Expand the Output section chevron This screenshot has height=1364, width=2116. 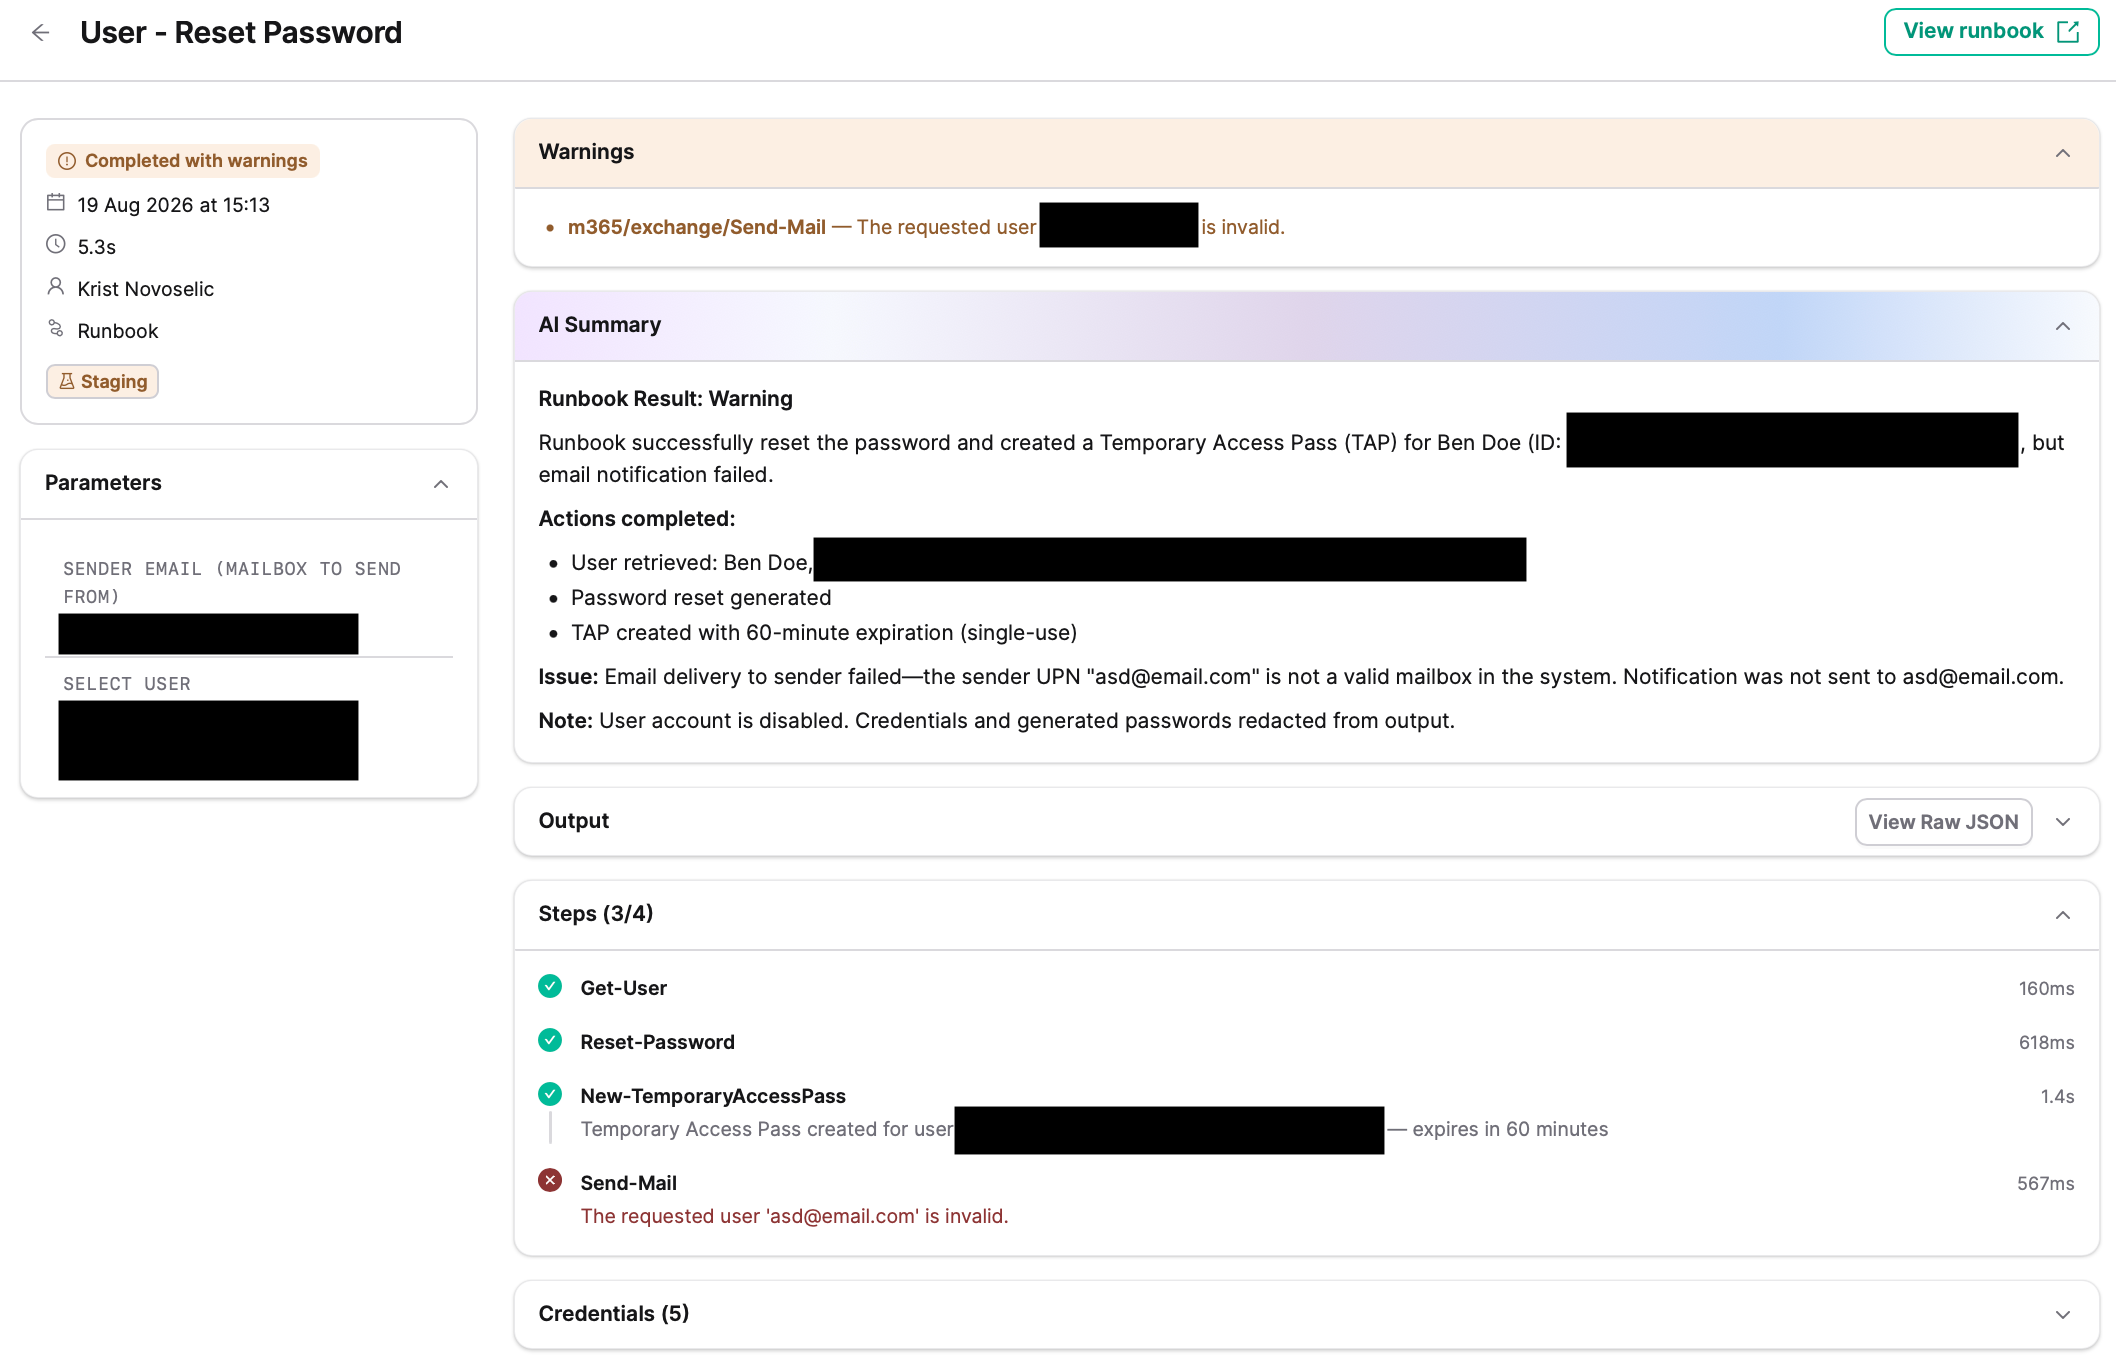[x=2062, y=822]
